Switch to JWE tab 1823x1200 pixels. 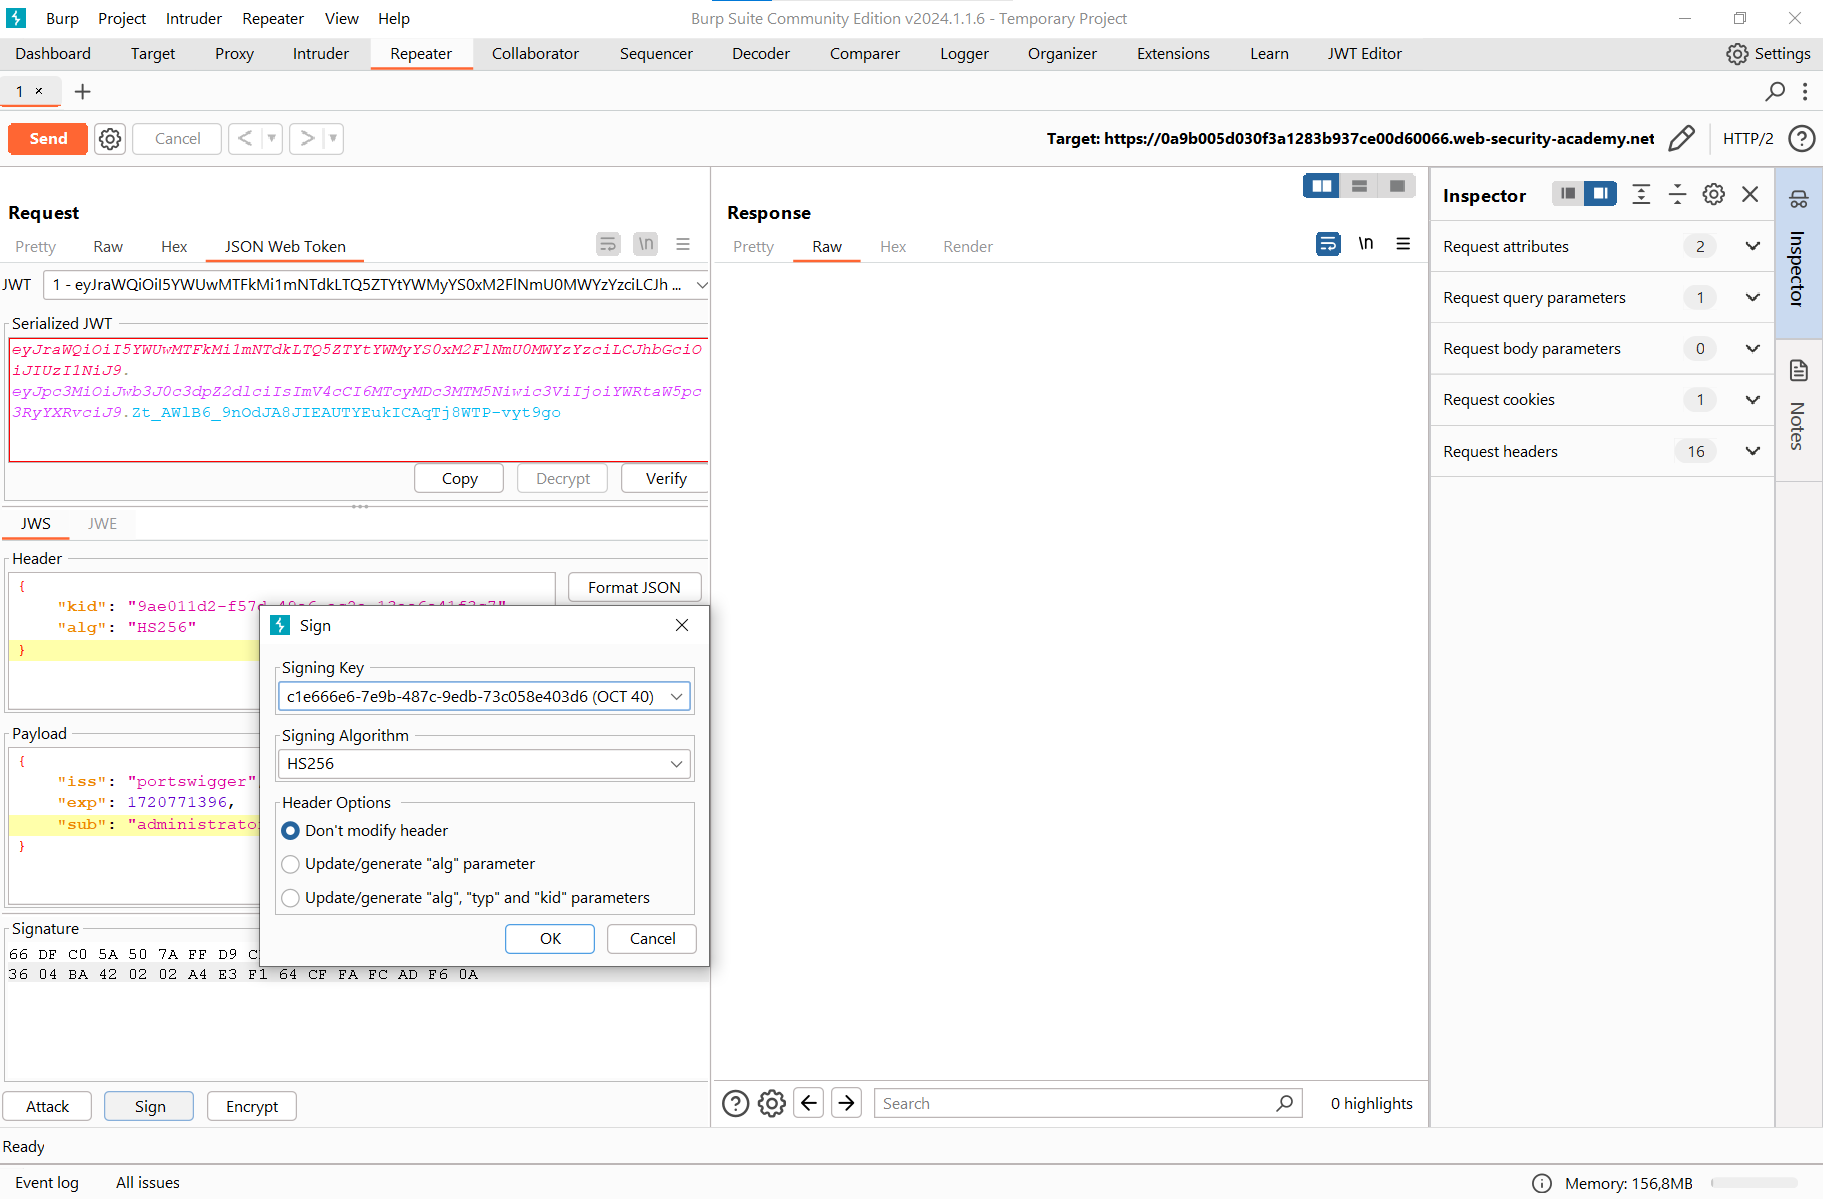click(102, 523)
